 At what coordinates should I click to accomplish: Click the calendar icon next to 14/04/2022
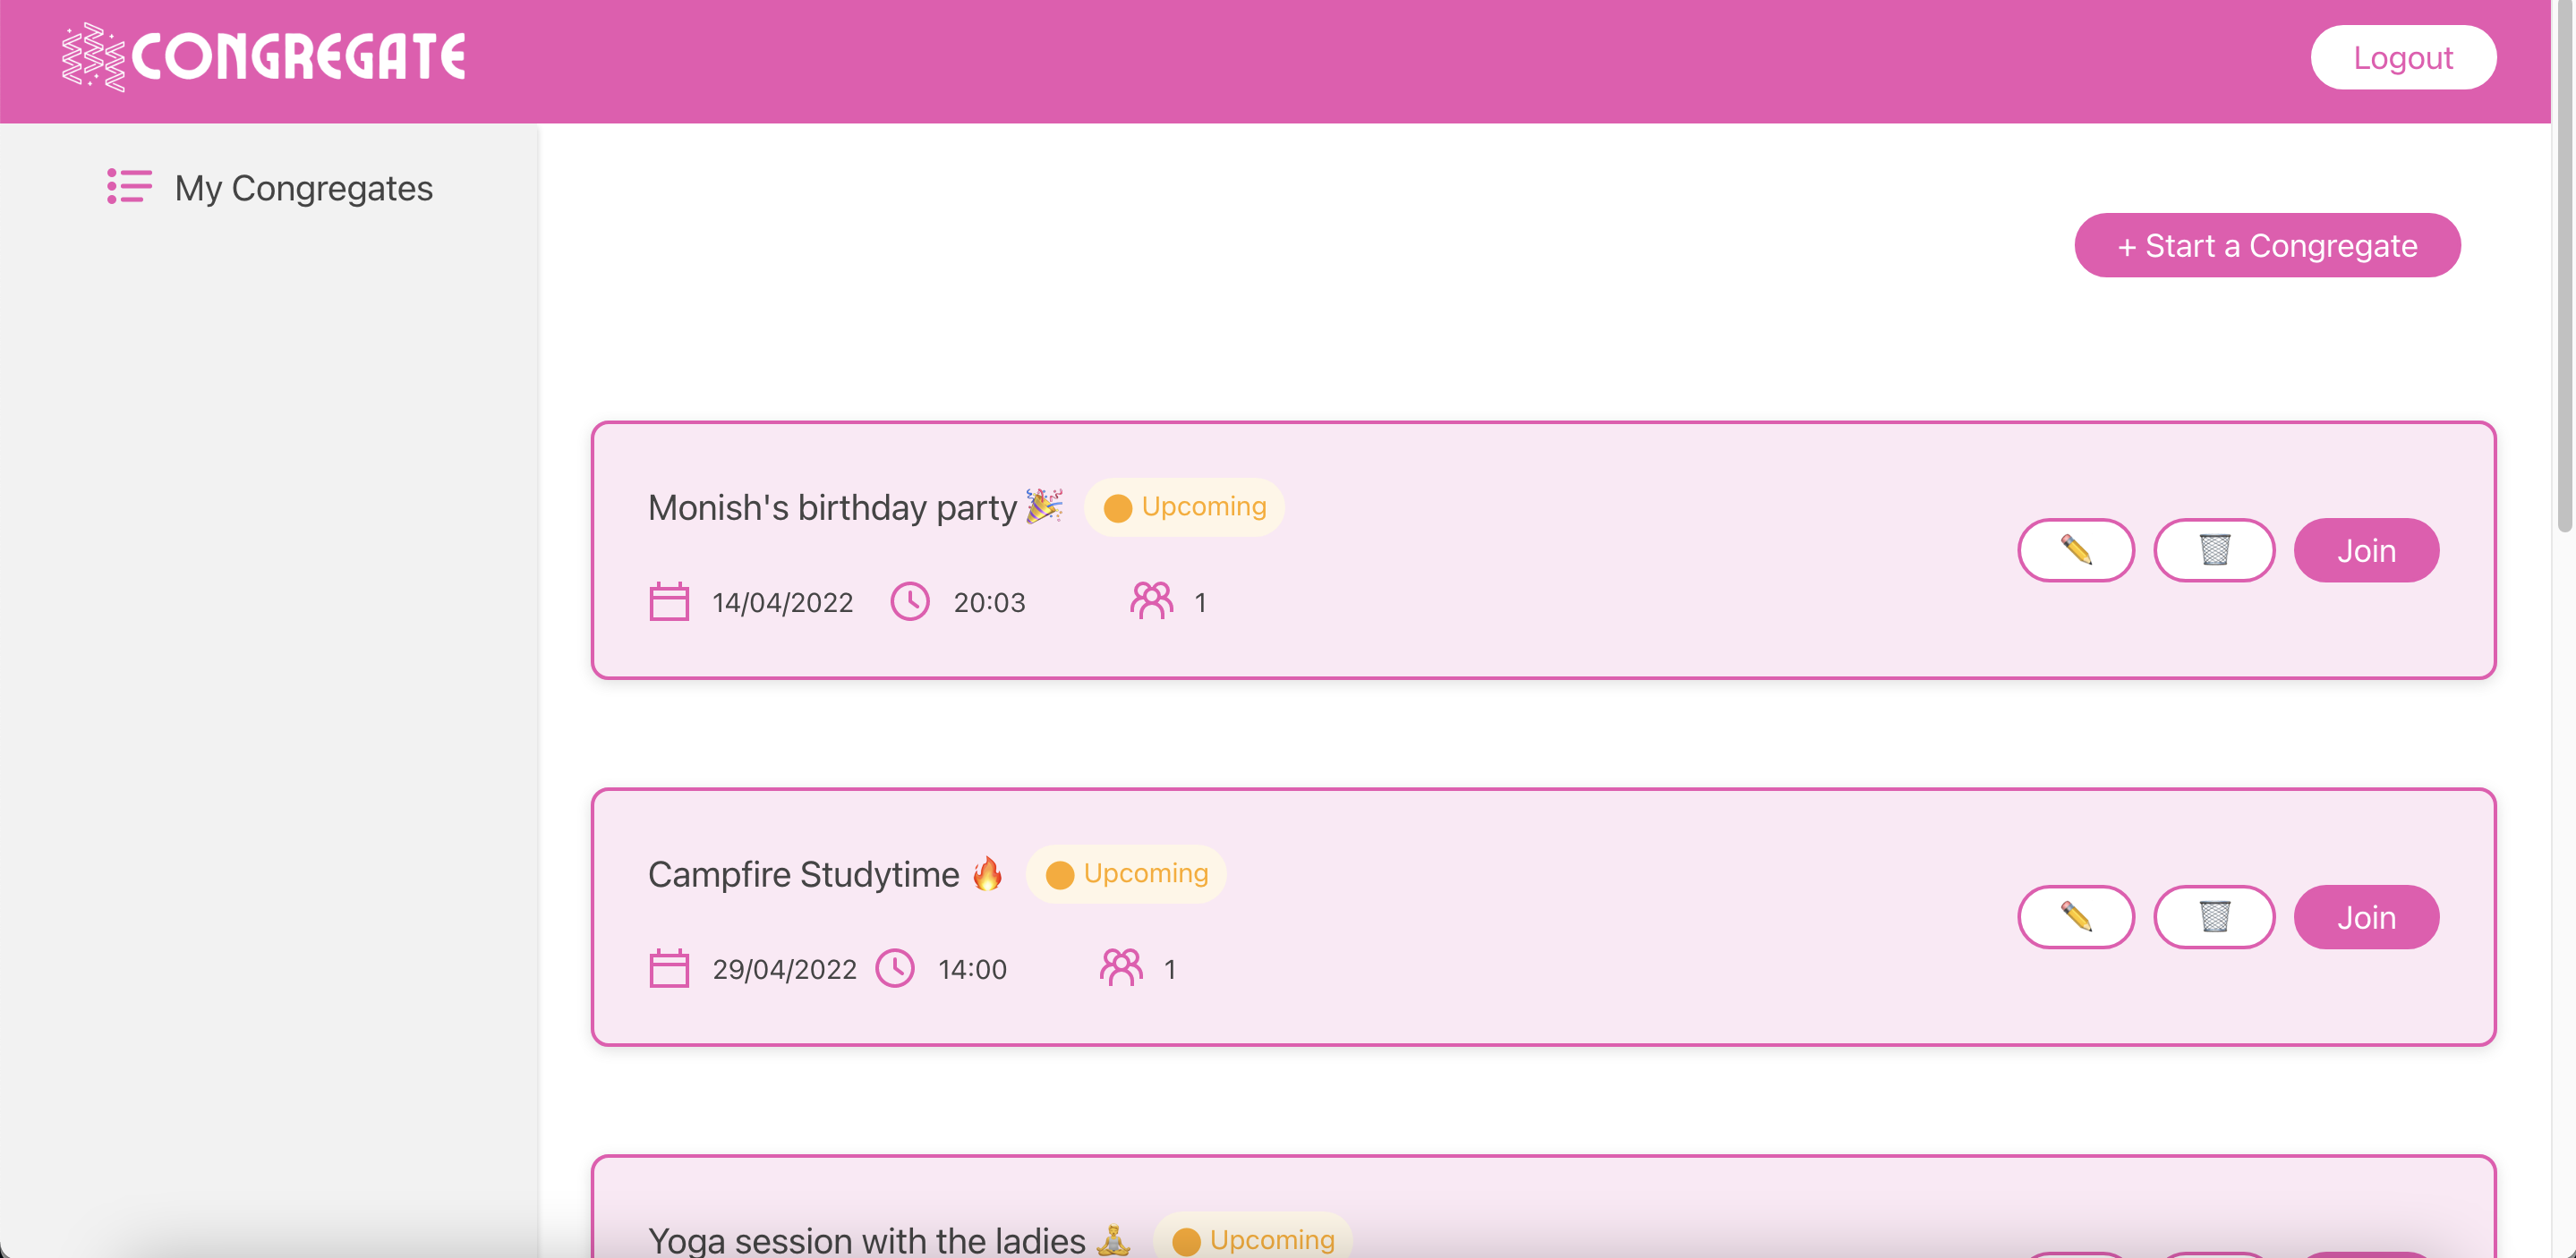click(x=669, y=602)
